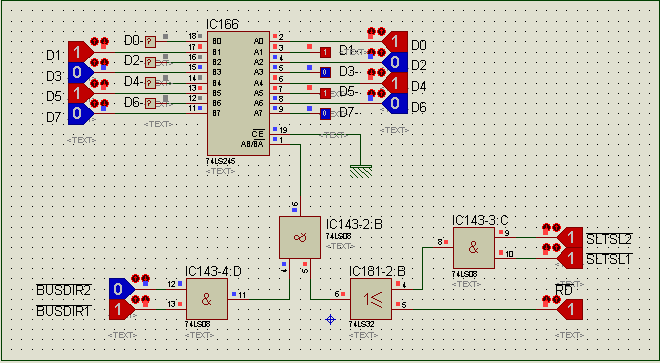Toggle the BUSDIR1 logic state

(x=122, y=310)
